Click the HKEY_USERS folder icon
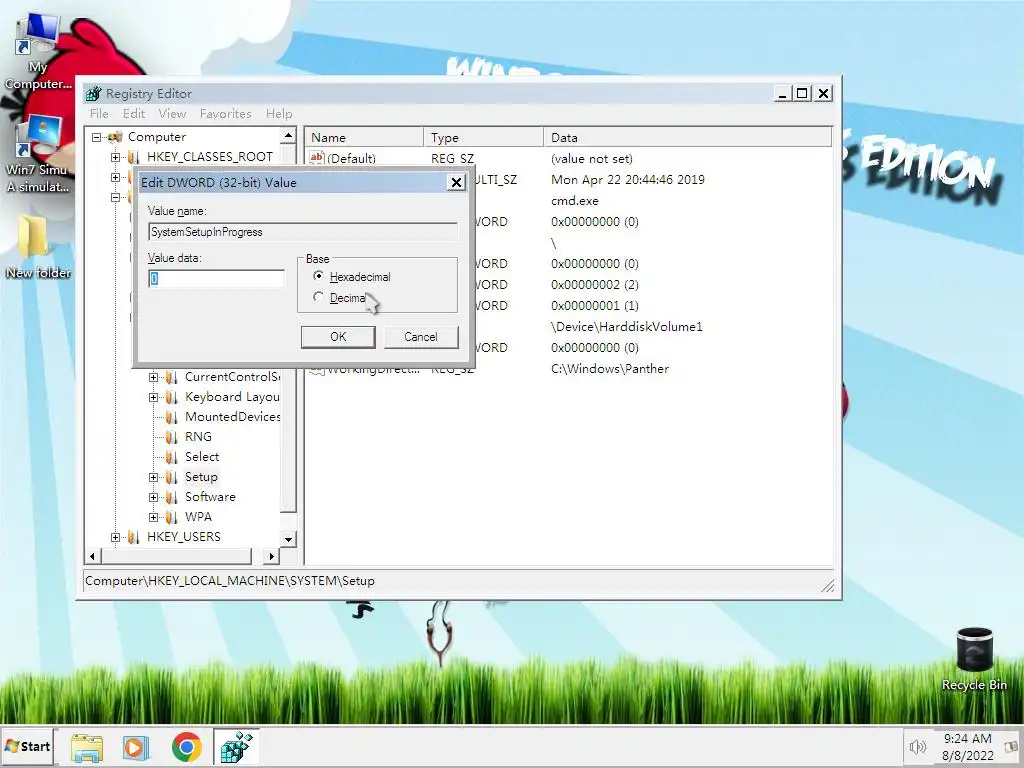 [x=134, y=537]
